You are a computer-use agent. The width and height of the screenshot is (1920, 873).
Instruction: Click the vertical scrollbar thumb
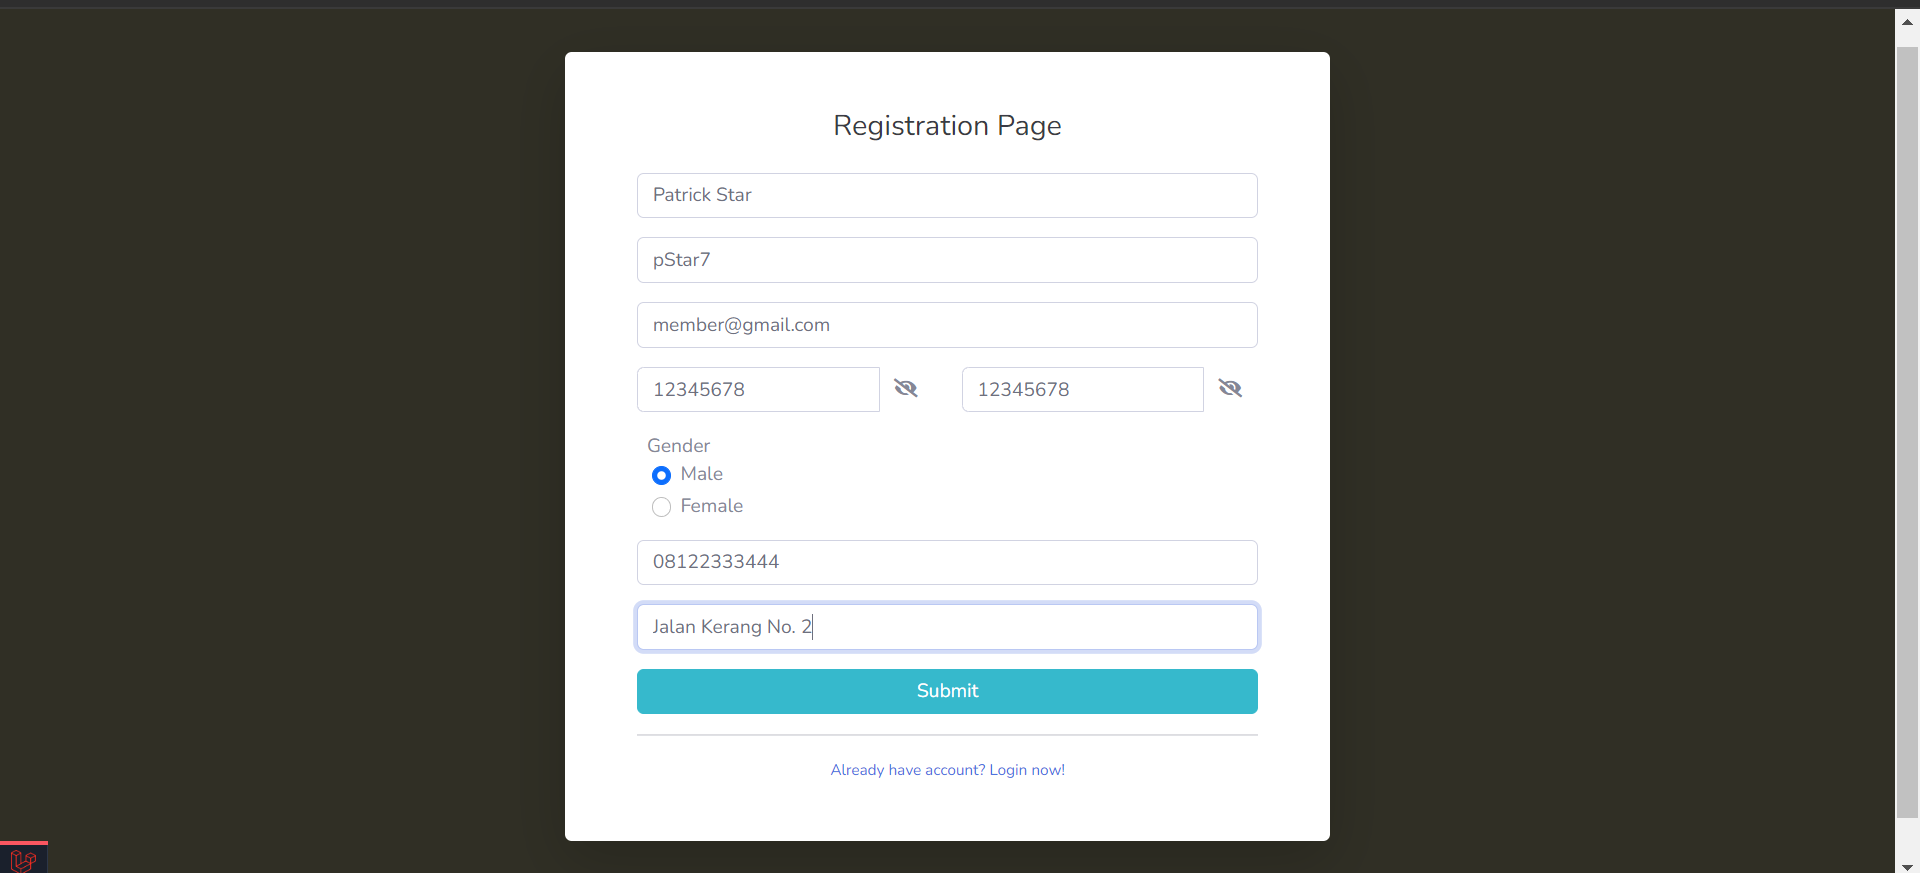click(x=1907, y=430)
